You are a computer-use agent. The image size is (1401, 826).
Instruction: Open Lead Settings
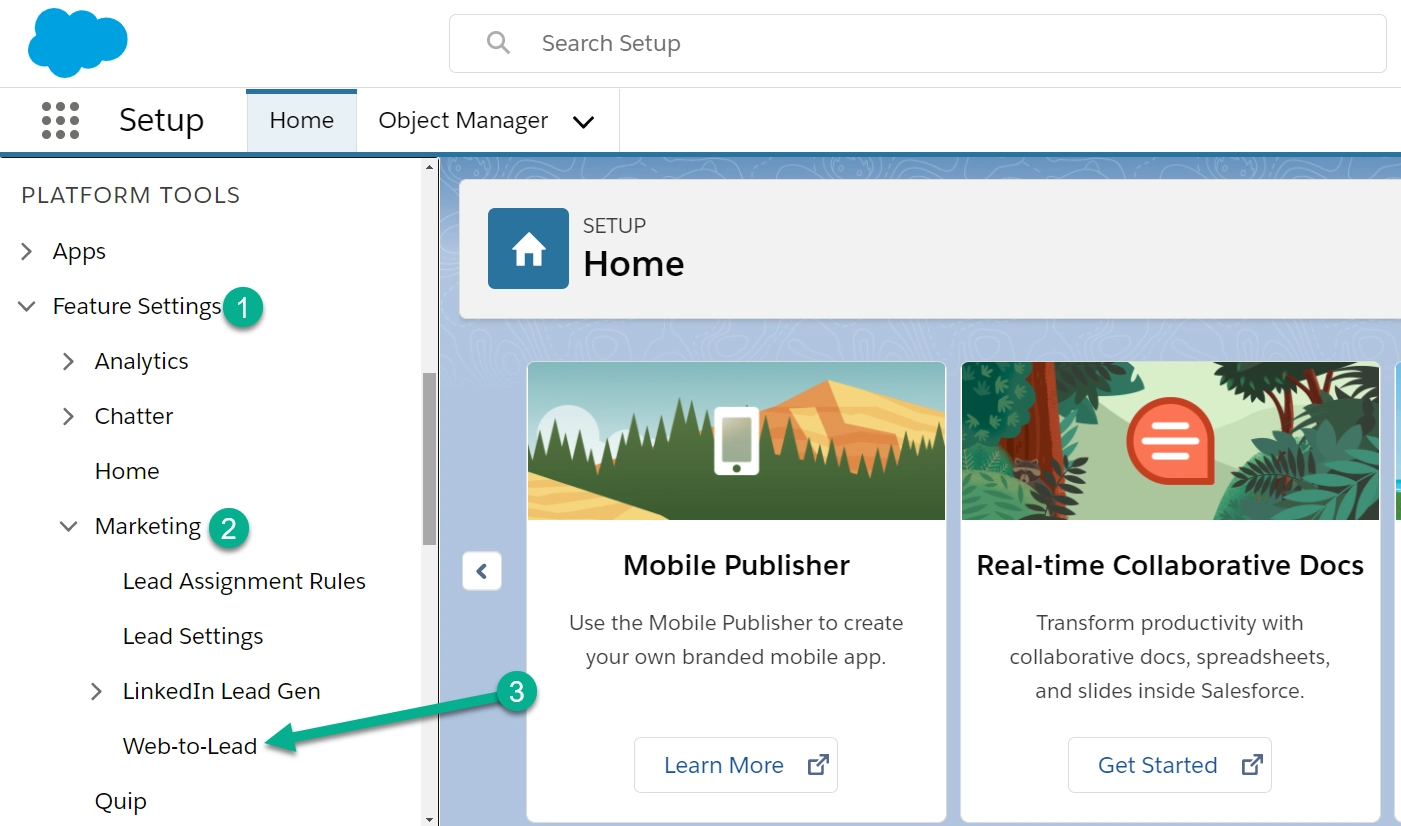[x=193, y=636]
